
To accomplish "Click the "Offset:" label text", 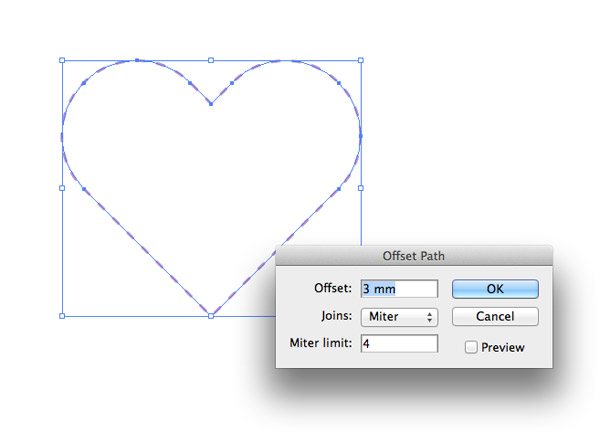I will [x=333, y=288].
